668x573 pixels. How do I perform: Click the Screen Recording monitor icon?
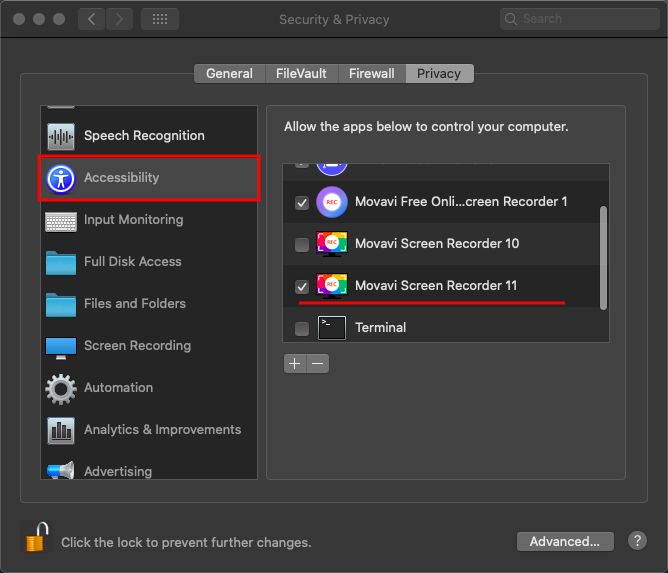coord(61,348)
